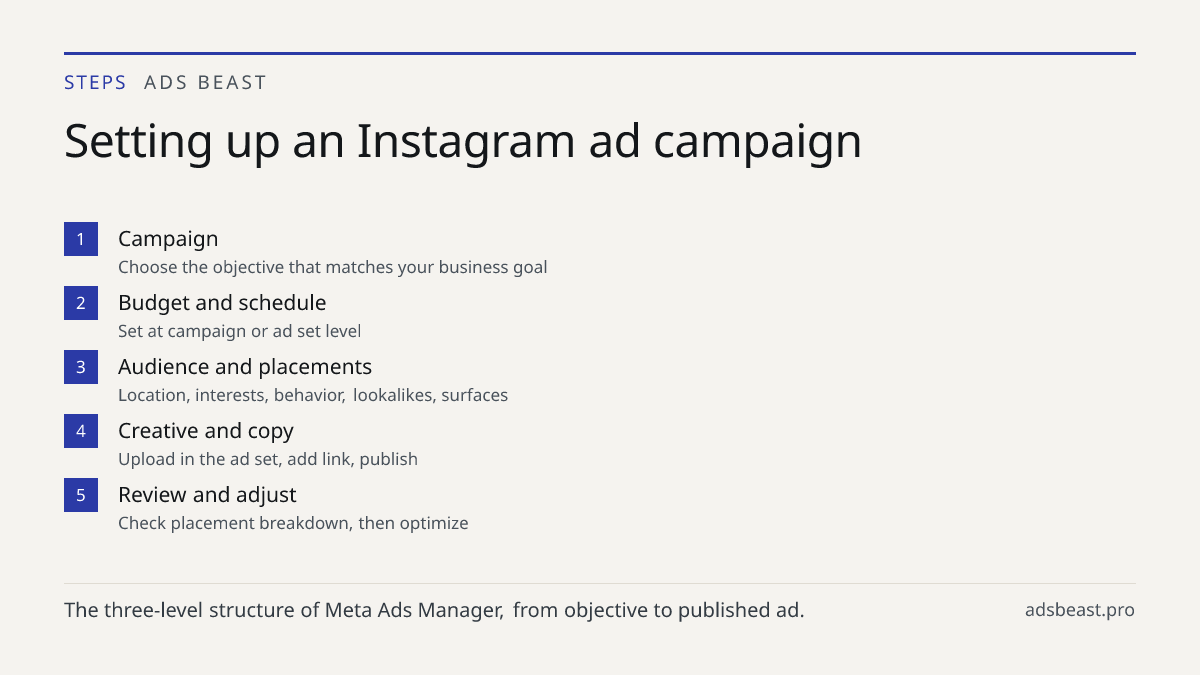Click the 'ADS BEAST' header text
The image size is (1200, 675).
click(205, 83)
